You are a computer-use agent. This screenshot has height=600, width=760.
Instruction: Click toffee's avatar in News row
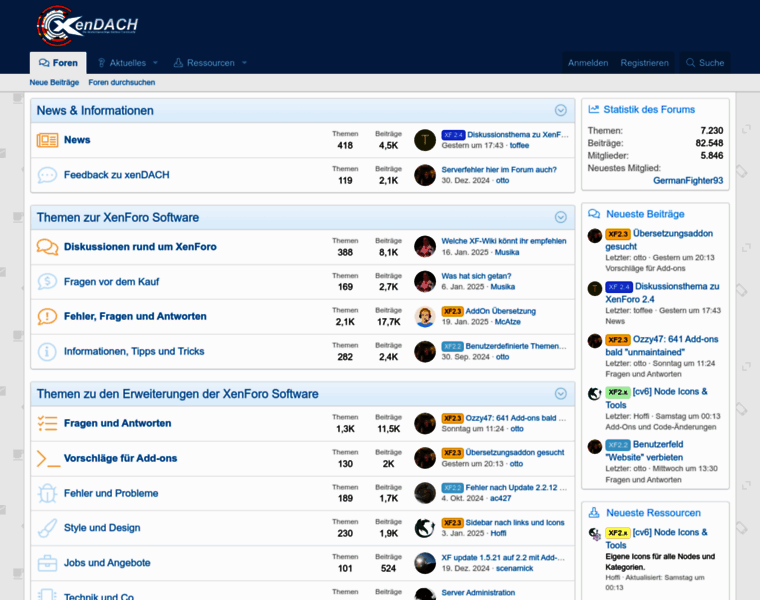pos(425,140)
